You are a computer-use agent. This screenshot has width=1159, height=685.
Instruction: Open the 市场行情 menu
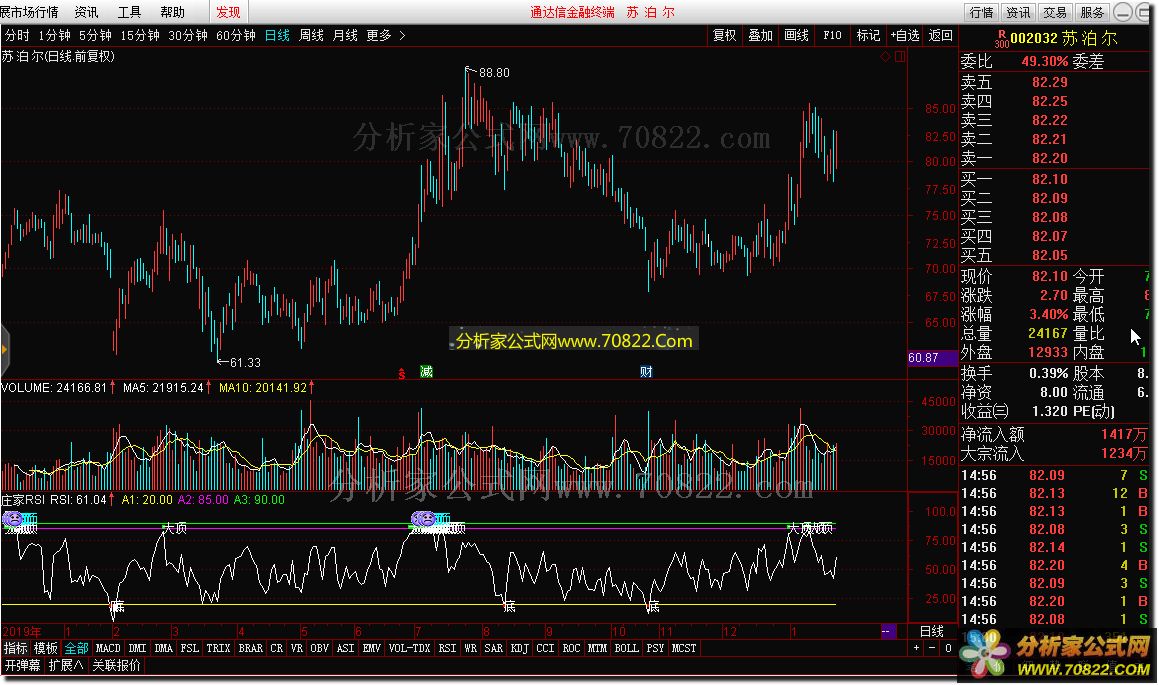30,12
